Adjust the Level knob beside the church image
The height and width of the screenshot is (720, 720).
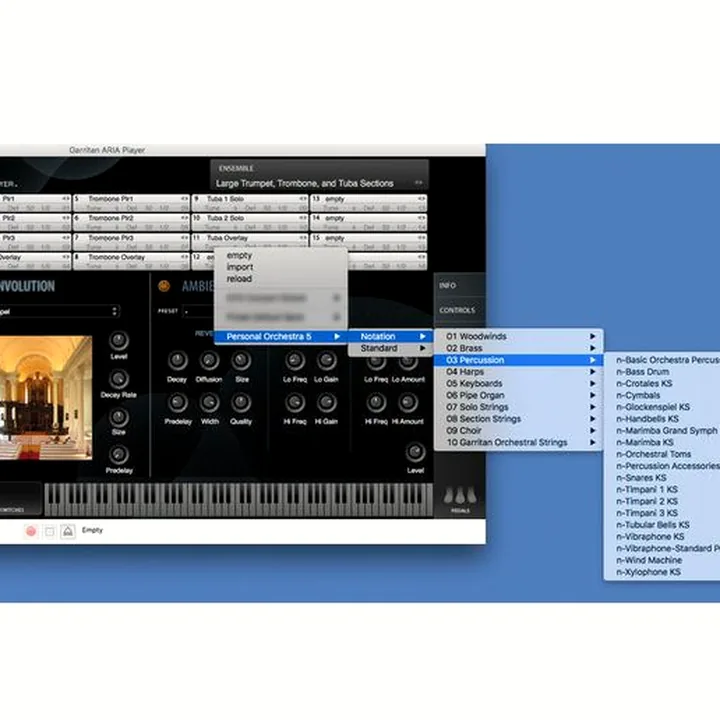(x=118, y=341)
